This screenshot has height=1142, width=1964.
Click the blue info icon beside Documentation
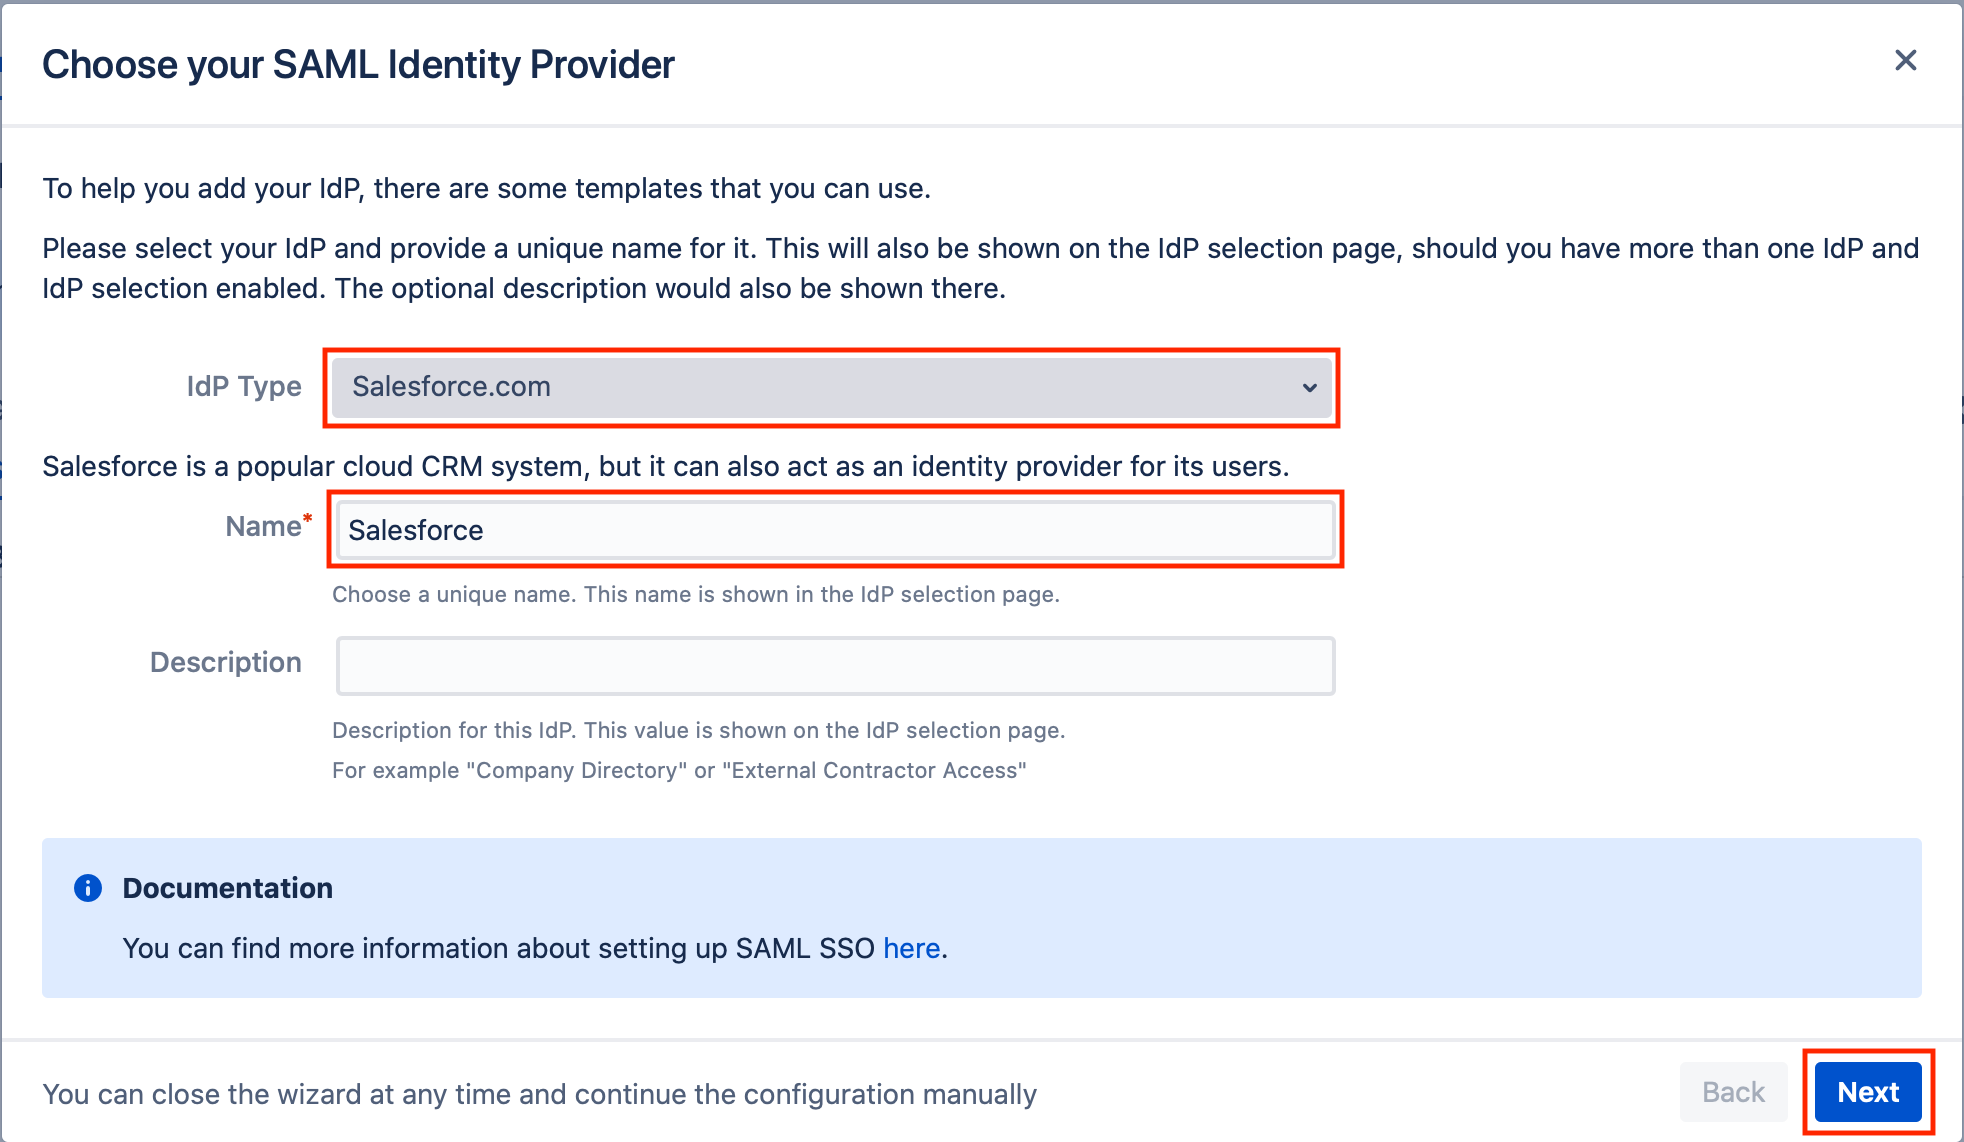pos(88,888)
